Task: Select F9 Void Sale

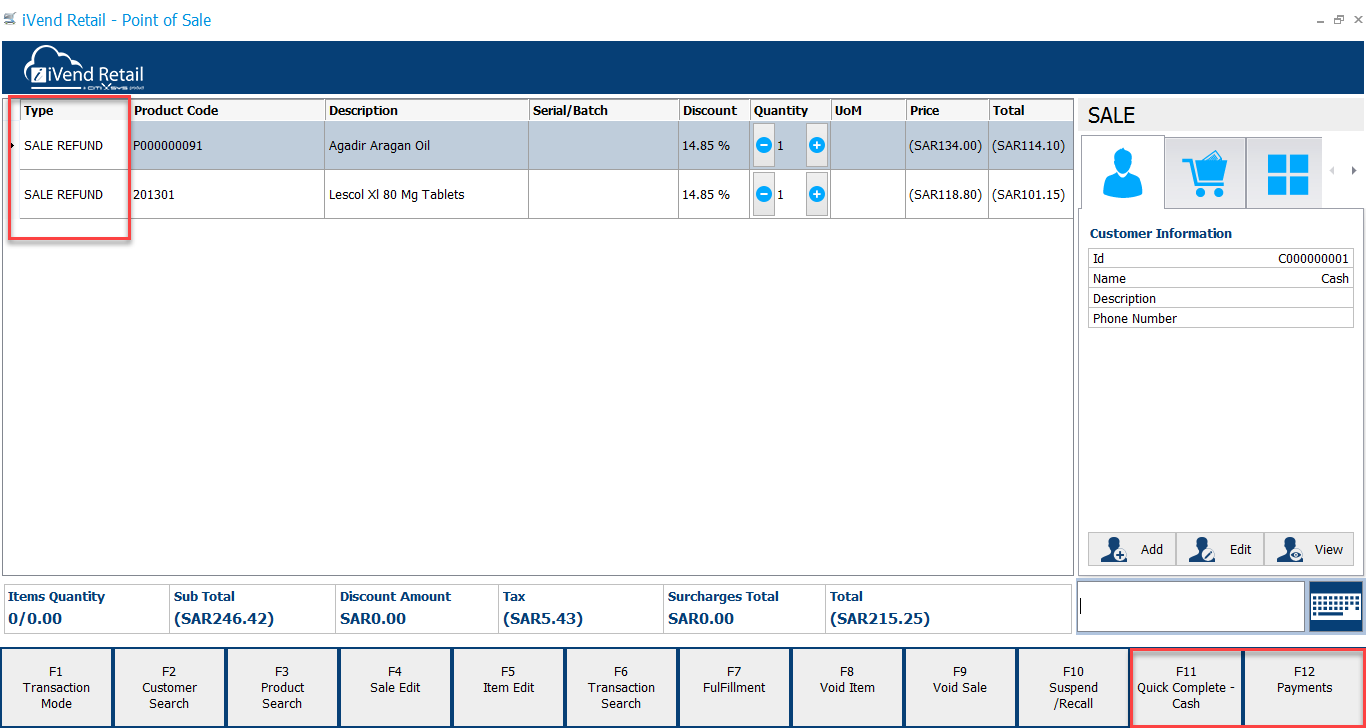Action: tap(960, 687)
